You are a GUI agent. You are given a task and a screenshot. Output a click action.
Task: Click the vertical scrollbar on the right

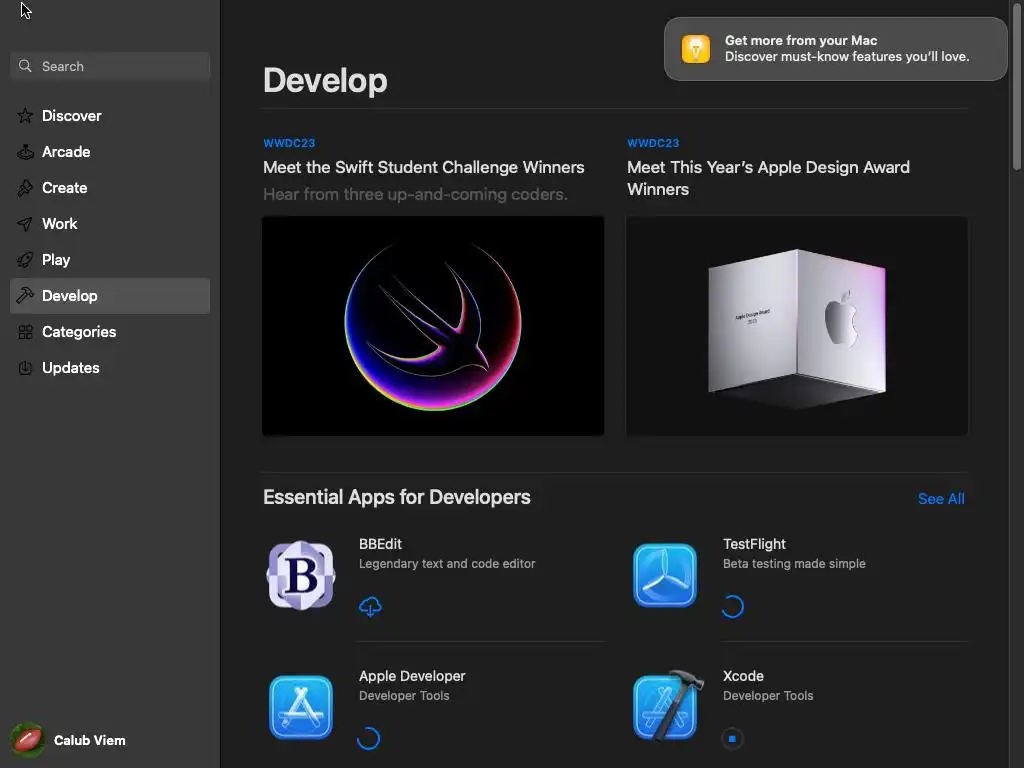pos(1017,85)
